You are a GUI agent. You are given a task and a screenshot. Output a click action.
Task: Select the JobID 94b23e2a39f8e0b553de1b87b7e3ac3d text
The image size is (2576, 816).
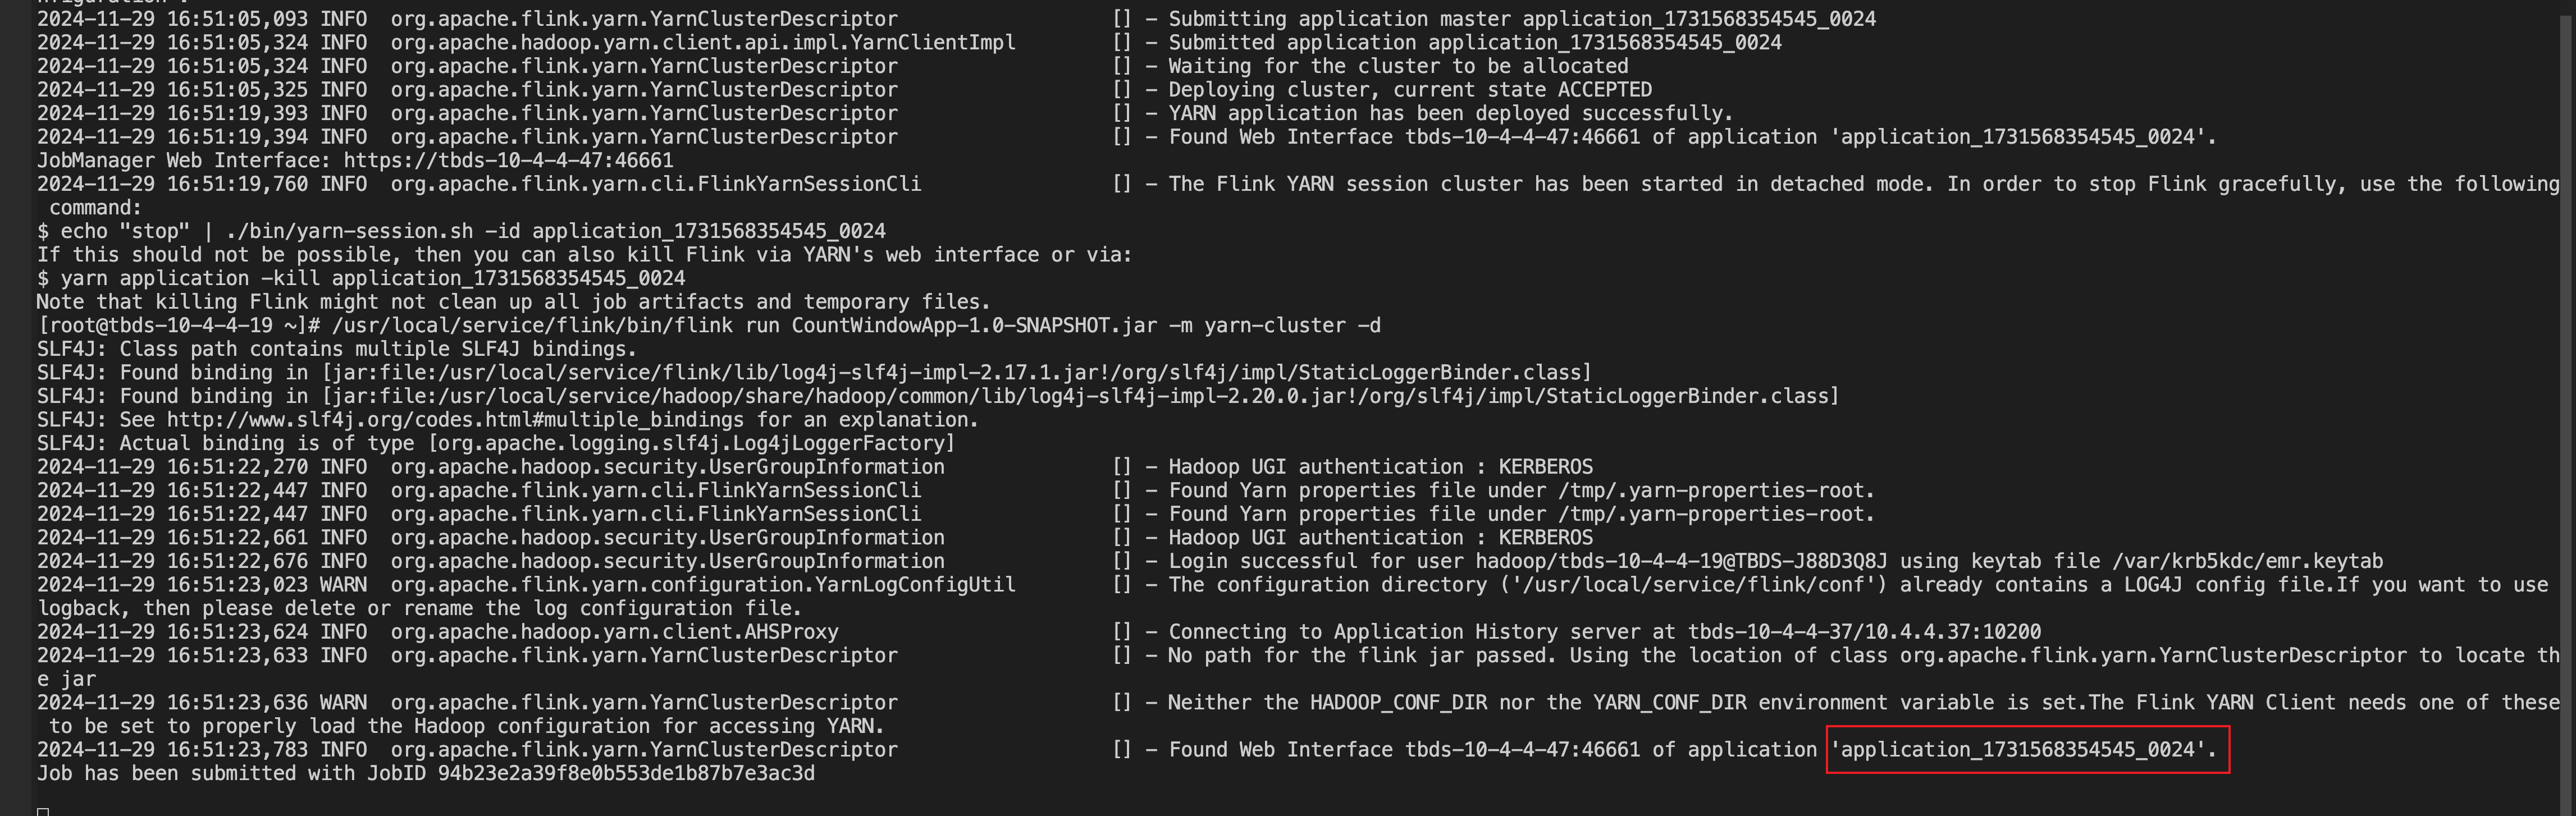626,774
